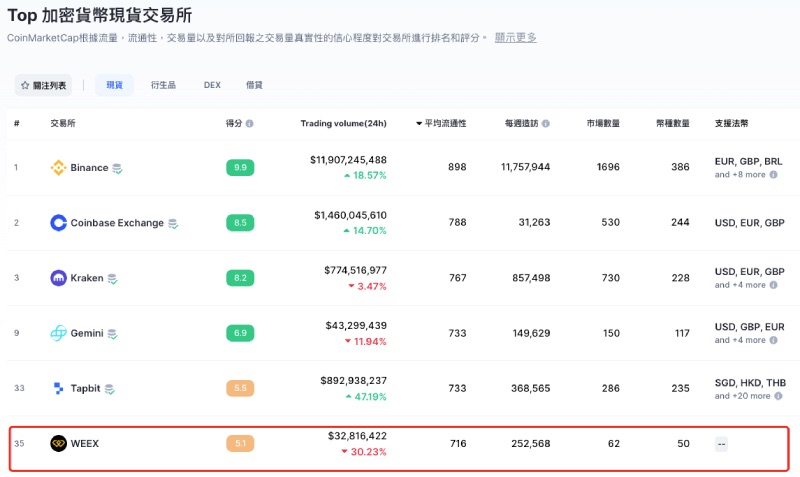Open the Coinbase Exchange name link

(x=117, y=223)
